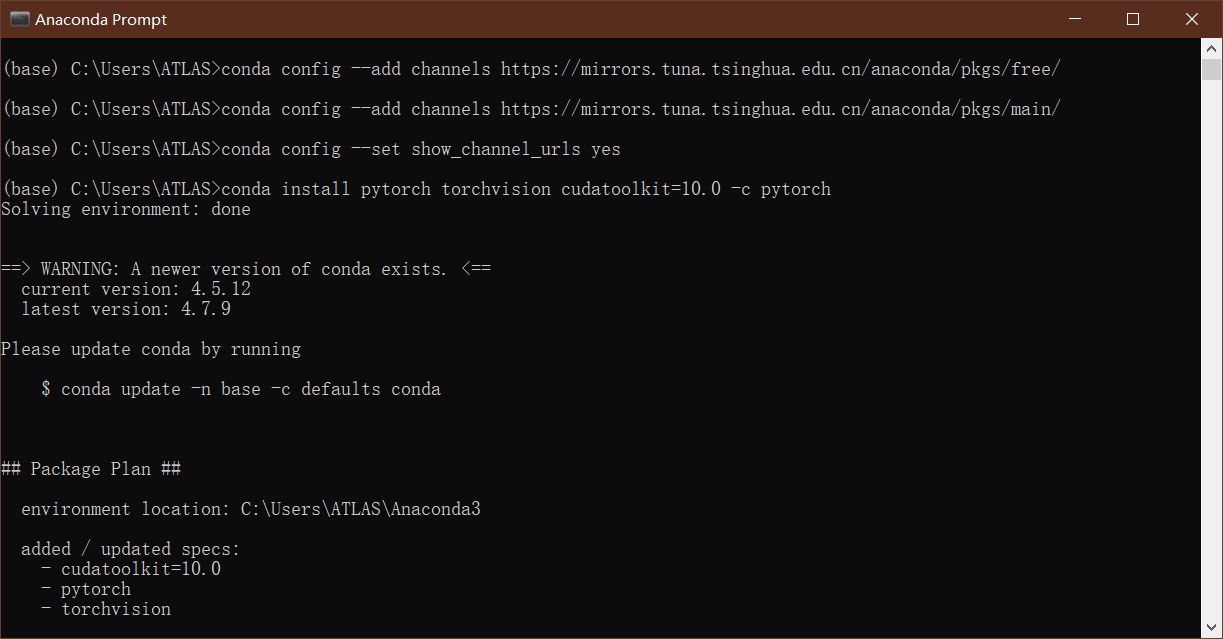This screenshot has height=639, width=1223.
Task: Click the conda install pytorch command line
Action: click(x=525, y=189)
